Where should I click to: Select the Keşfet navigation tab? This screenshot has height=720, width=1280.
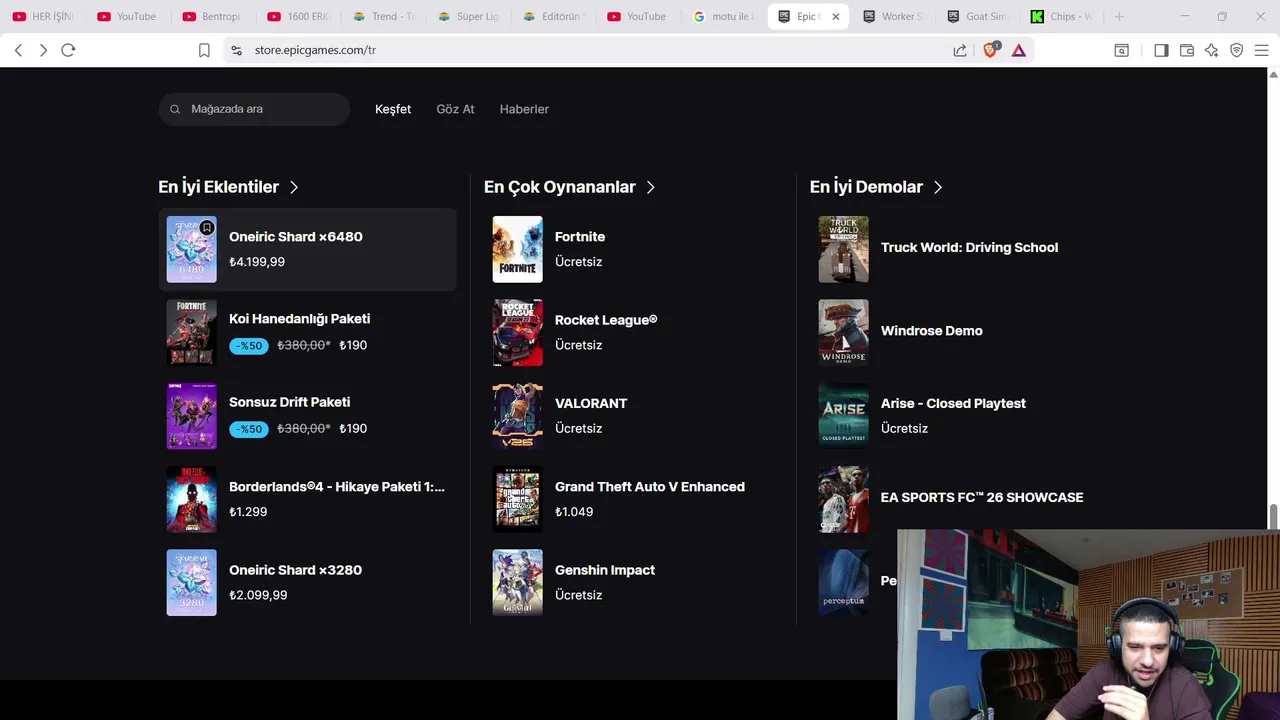(393, 109)
